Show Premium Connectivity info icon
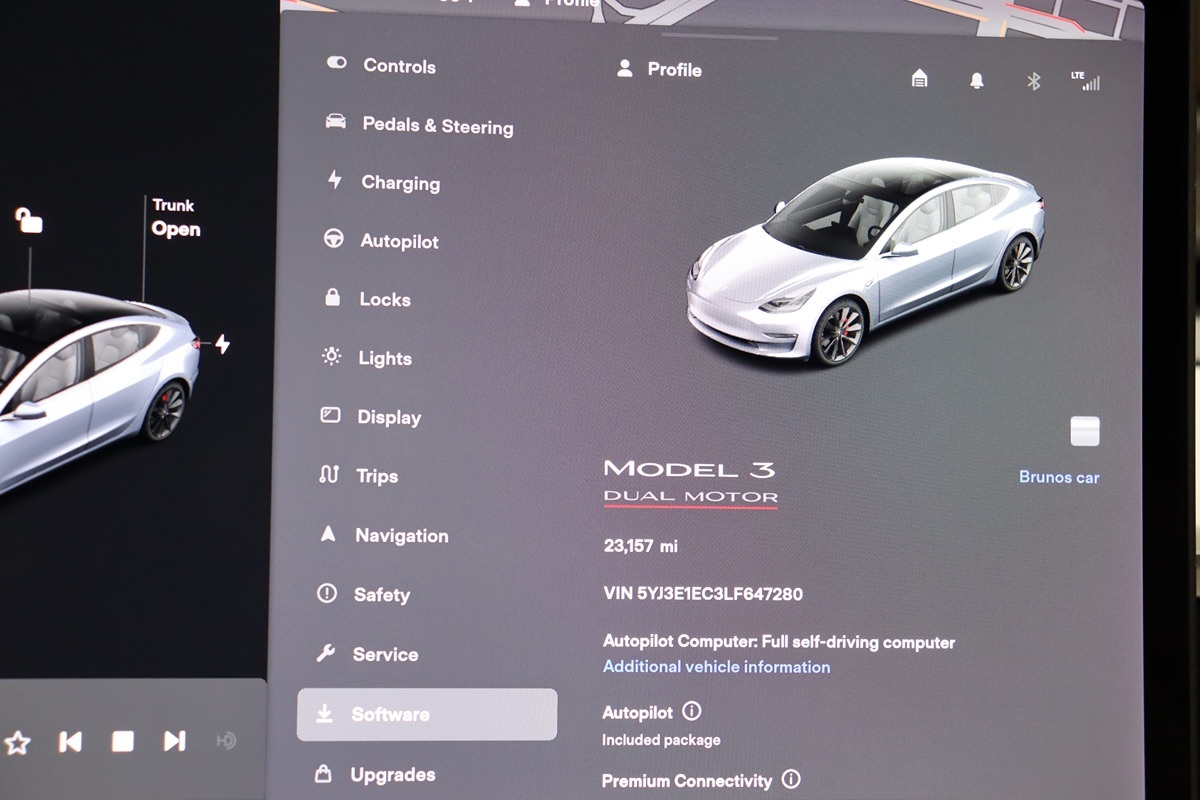The width and height of the screenshot is (1200, 800). pos(791,779)
